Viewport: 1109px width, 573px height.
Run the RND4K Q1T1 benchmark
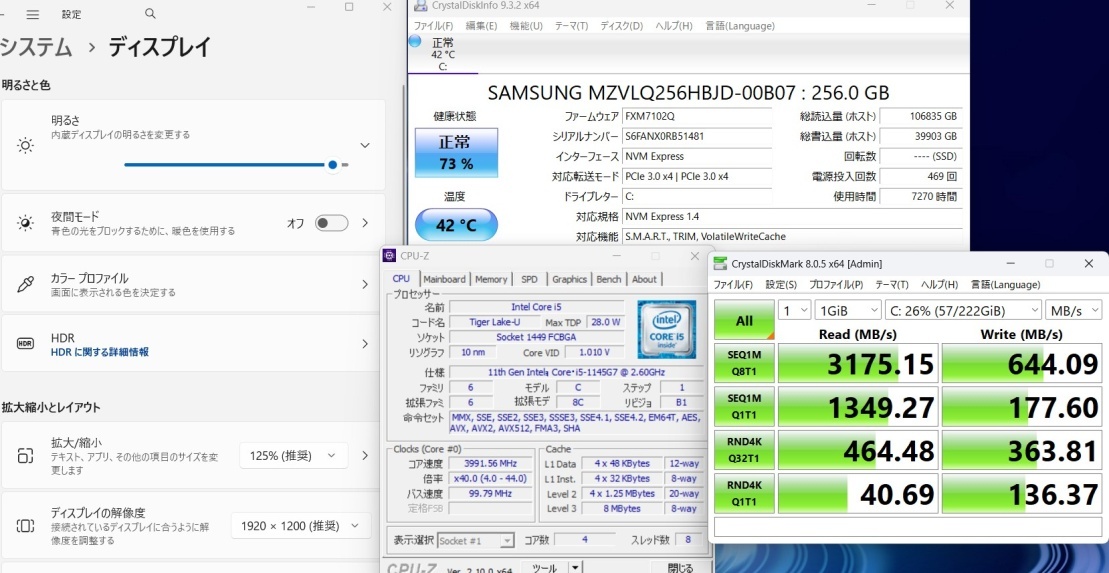click(744, 493)
